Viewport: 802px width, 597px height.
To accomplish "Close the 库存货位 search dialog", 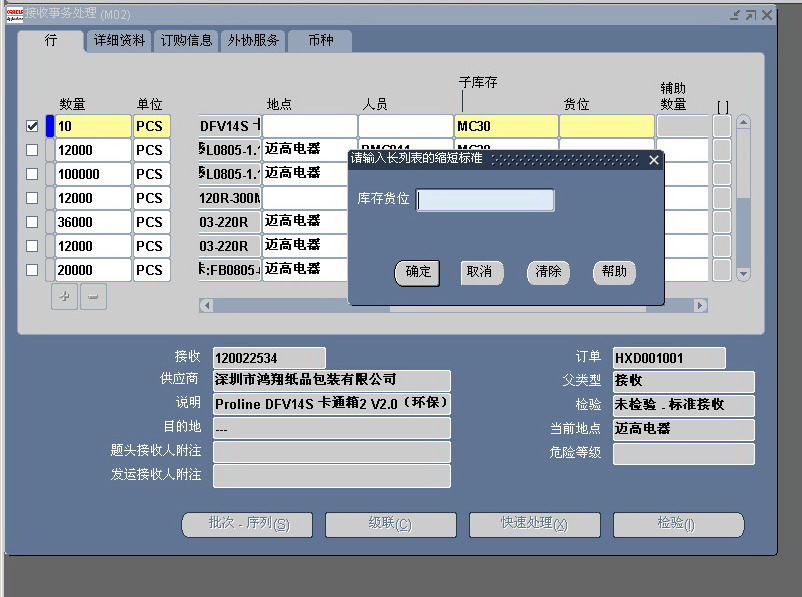I will 654,160.
